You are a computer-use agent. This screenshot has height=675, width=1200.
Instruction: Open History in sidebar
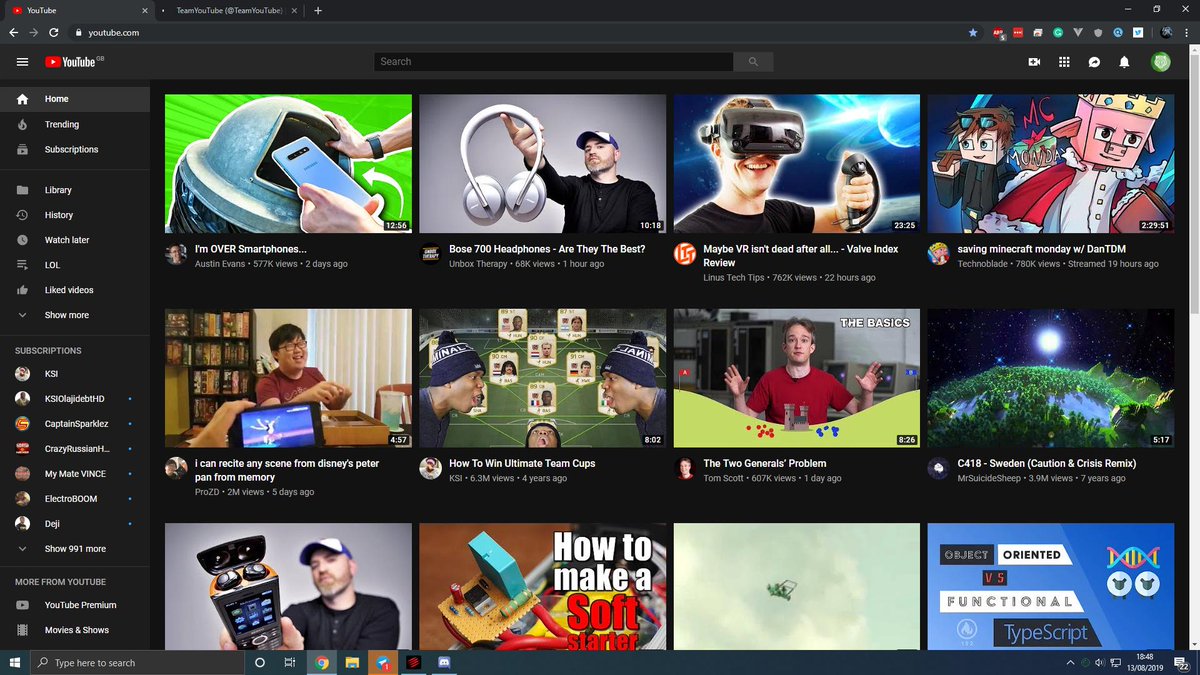(x=75, y=215)
